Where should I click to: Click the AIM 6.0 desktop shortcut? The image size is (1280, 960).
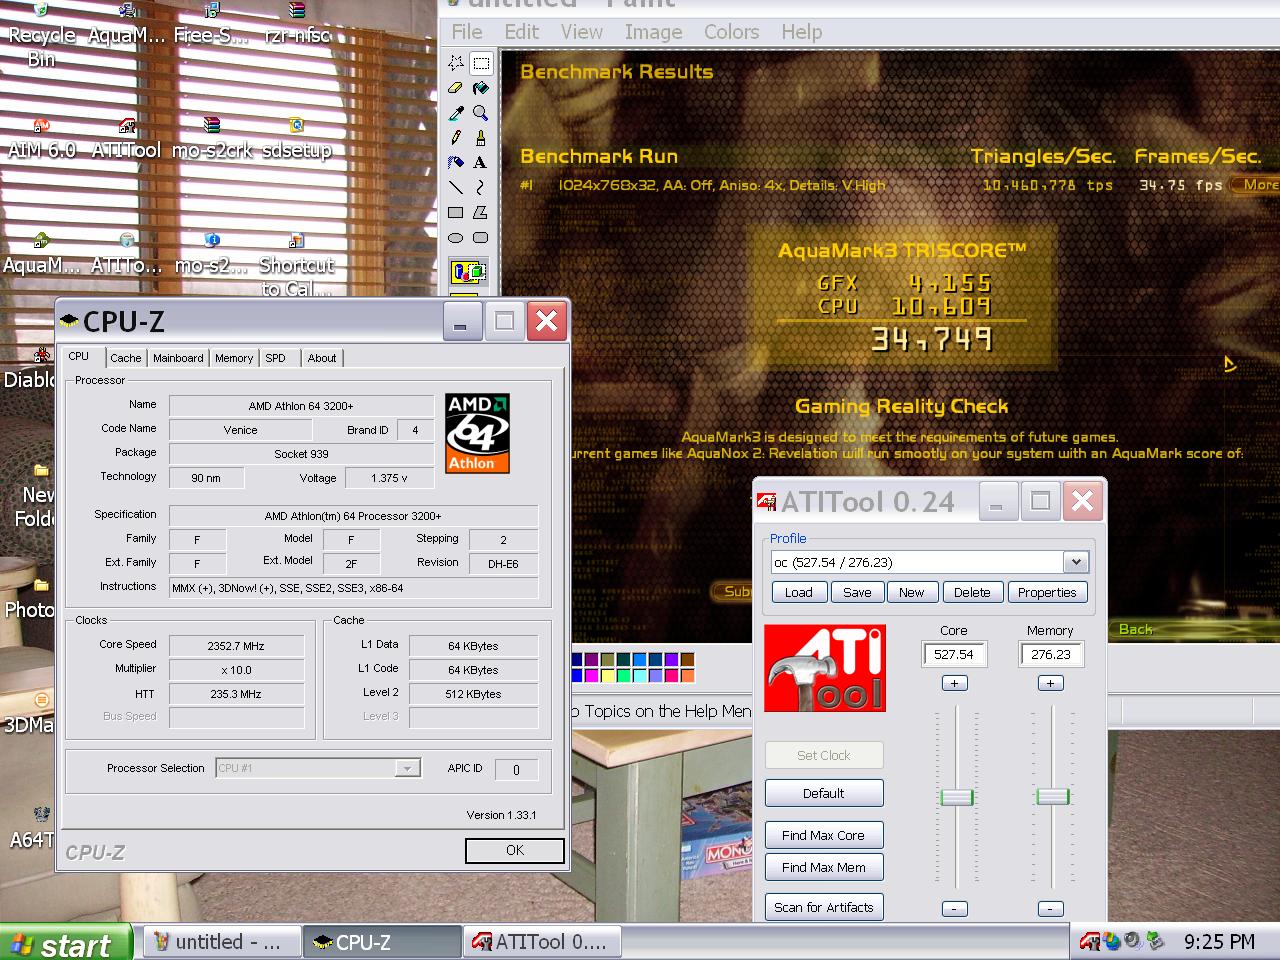pos(42,139)
